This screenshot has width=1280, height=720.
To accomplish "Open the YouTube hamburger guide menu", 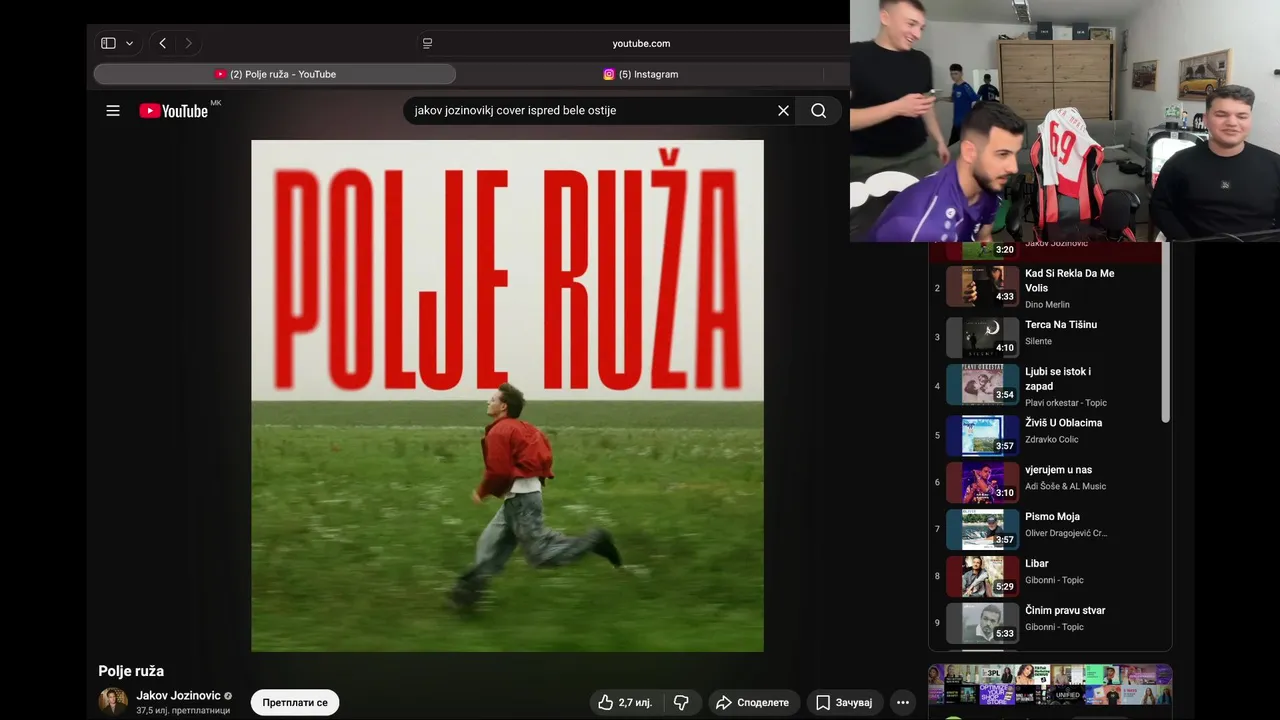I will point(113,111).
